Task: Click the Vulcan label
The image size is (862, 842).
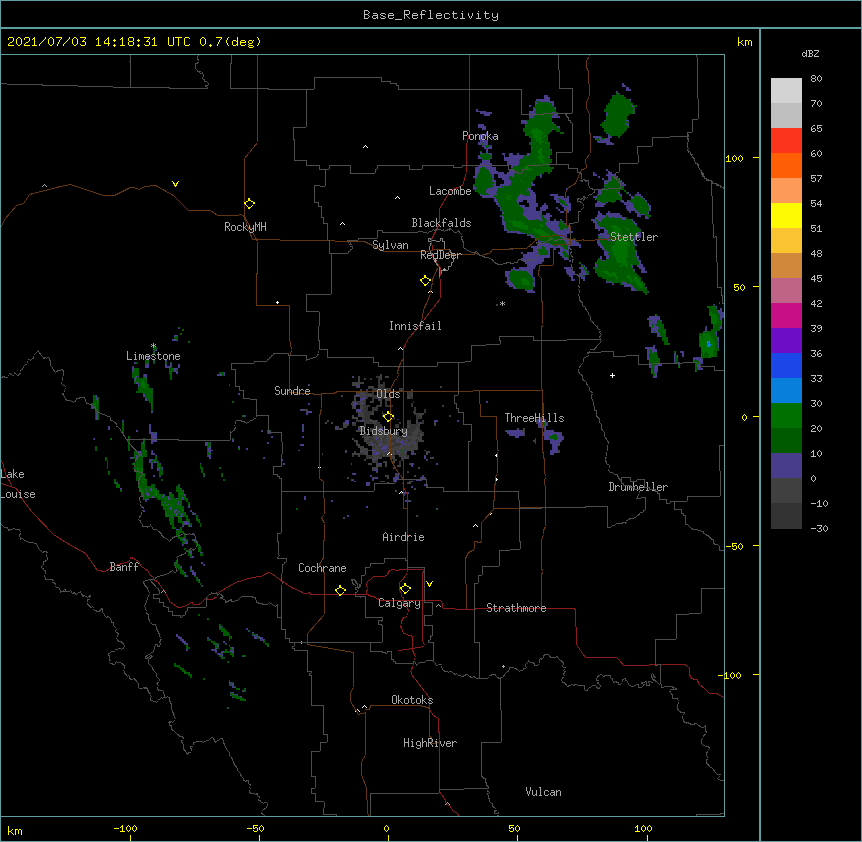Action: (543, 792)
